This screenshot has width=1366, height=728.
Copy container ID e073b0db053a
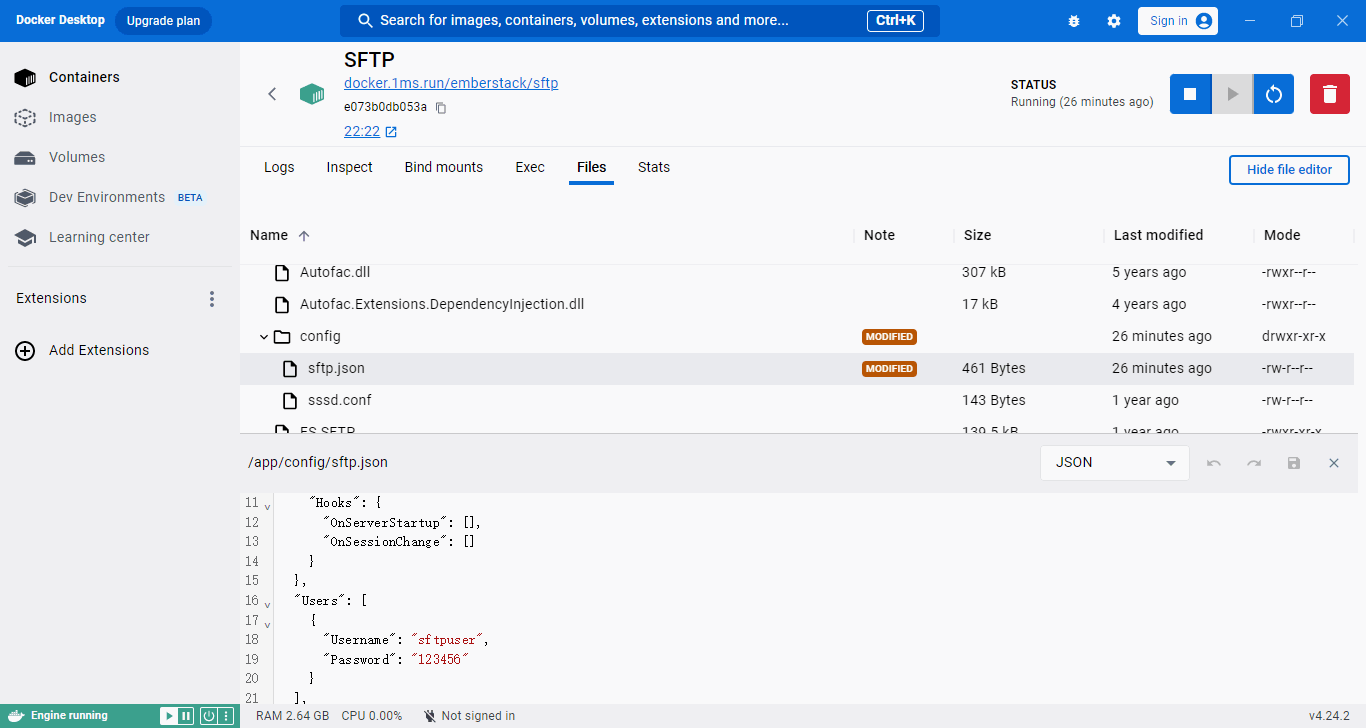coord(441,107)
